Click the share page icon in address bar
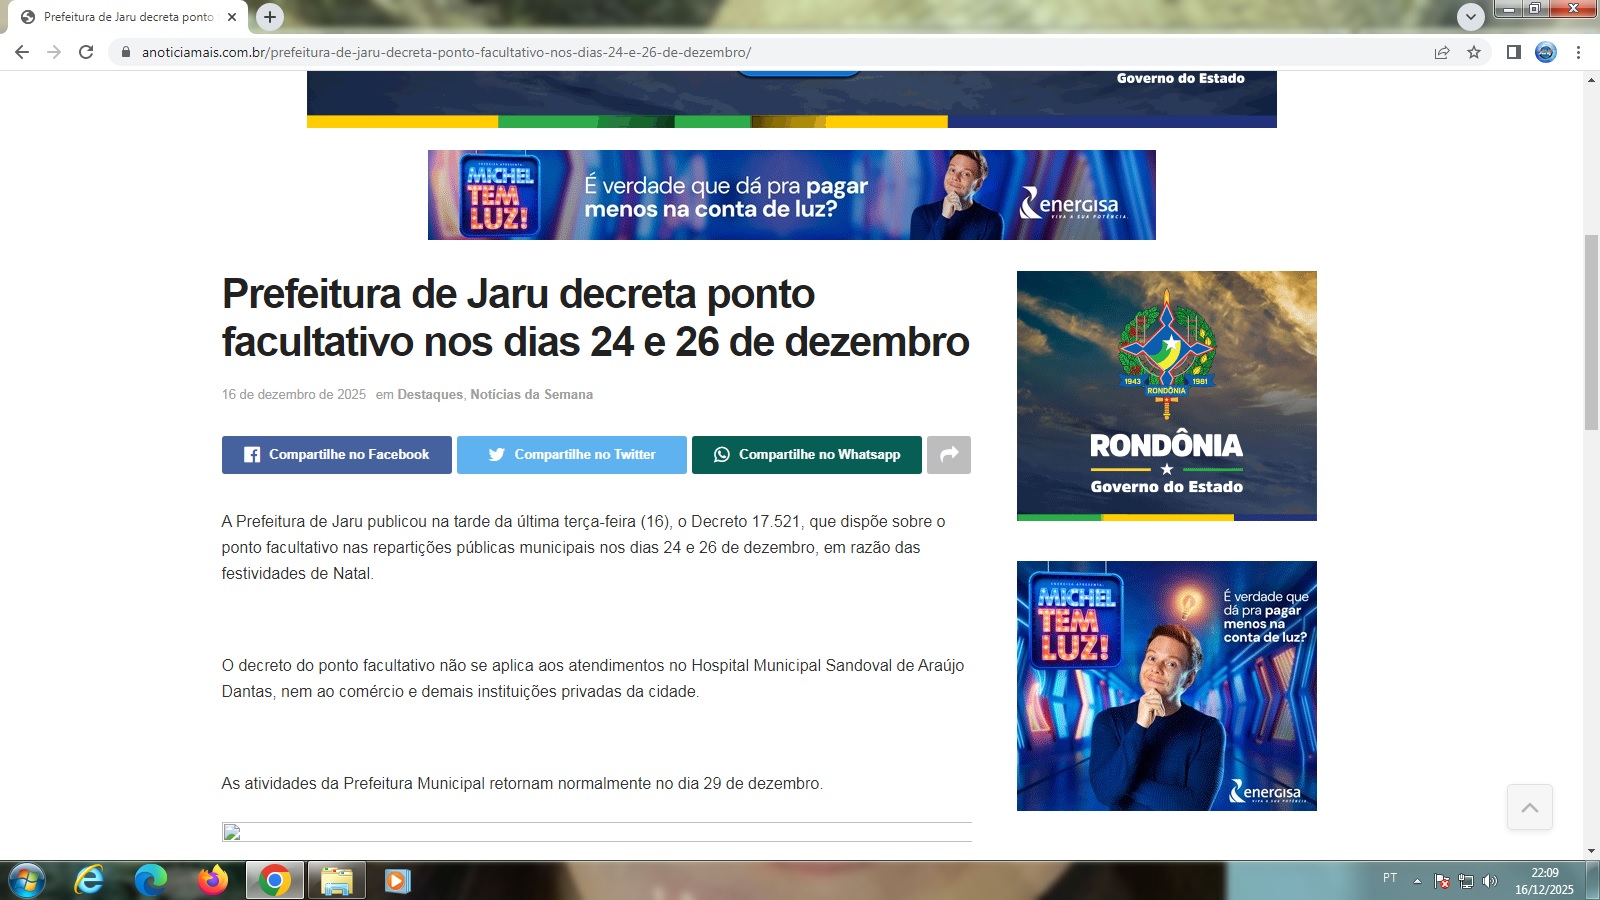Image resolution: width=1600 pixels, height=900 pixels. (x=1442, y=52)
